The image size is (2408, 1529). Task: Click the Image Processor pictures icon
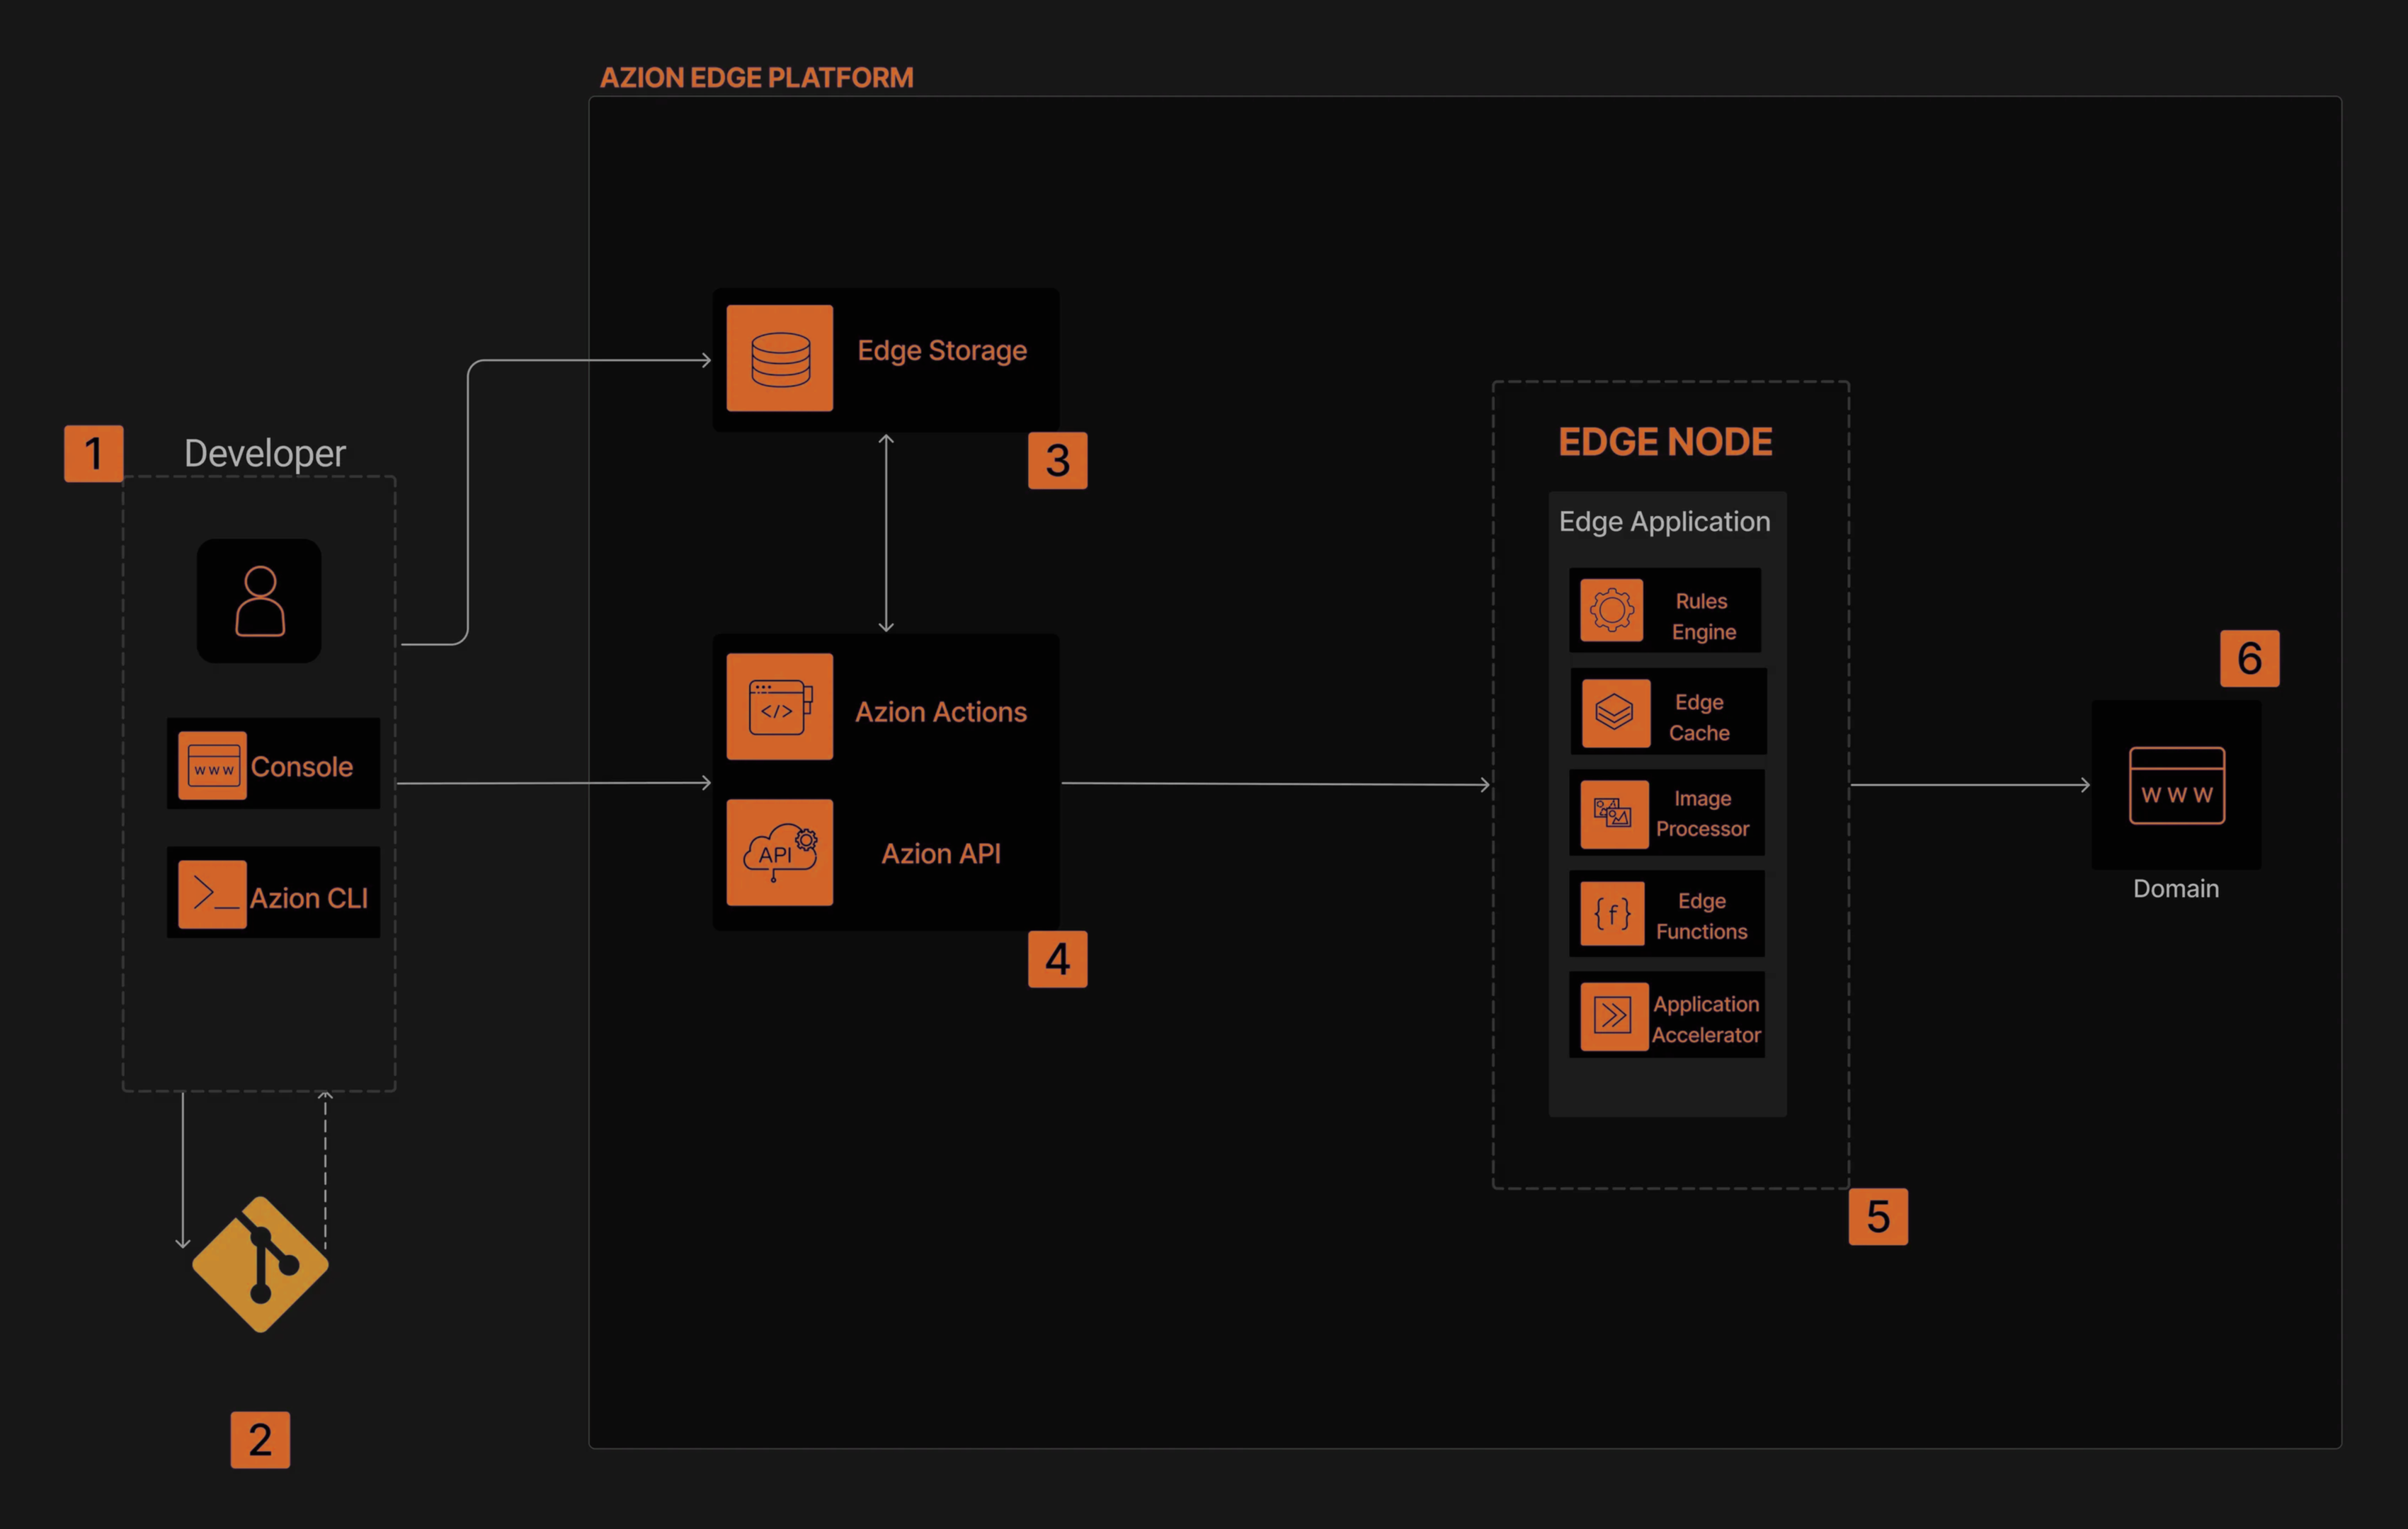tap(1615, 814)
